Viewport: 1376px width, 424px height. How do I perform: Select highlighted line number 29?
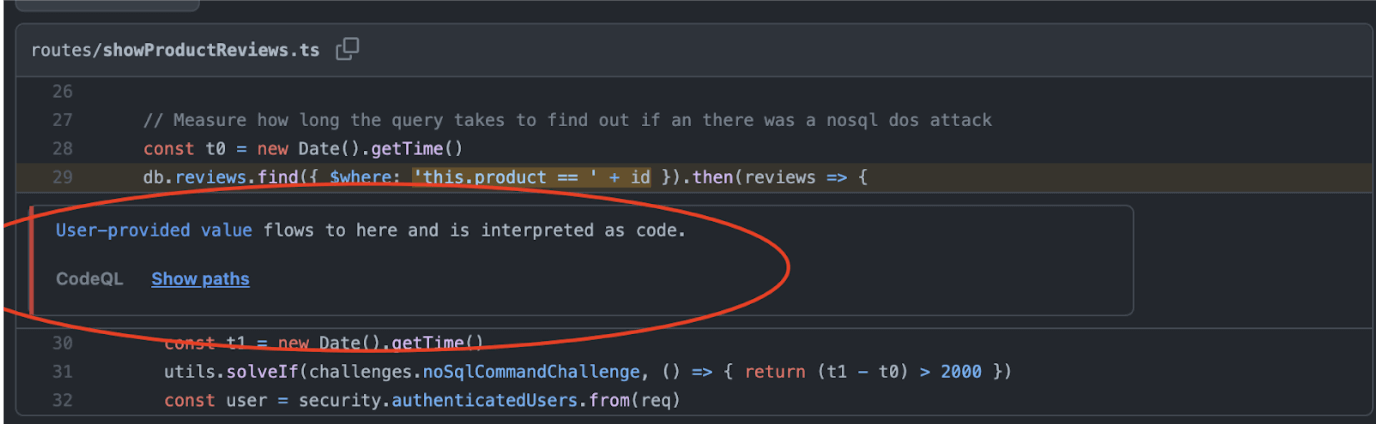click(62, 177)
